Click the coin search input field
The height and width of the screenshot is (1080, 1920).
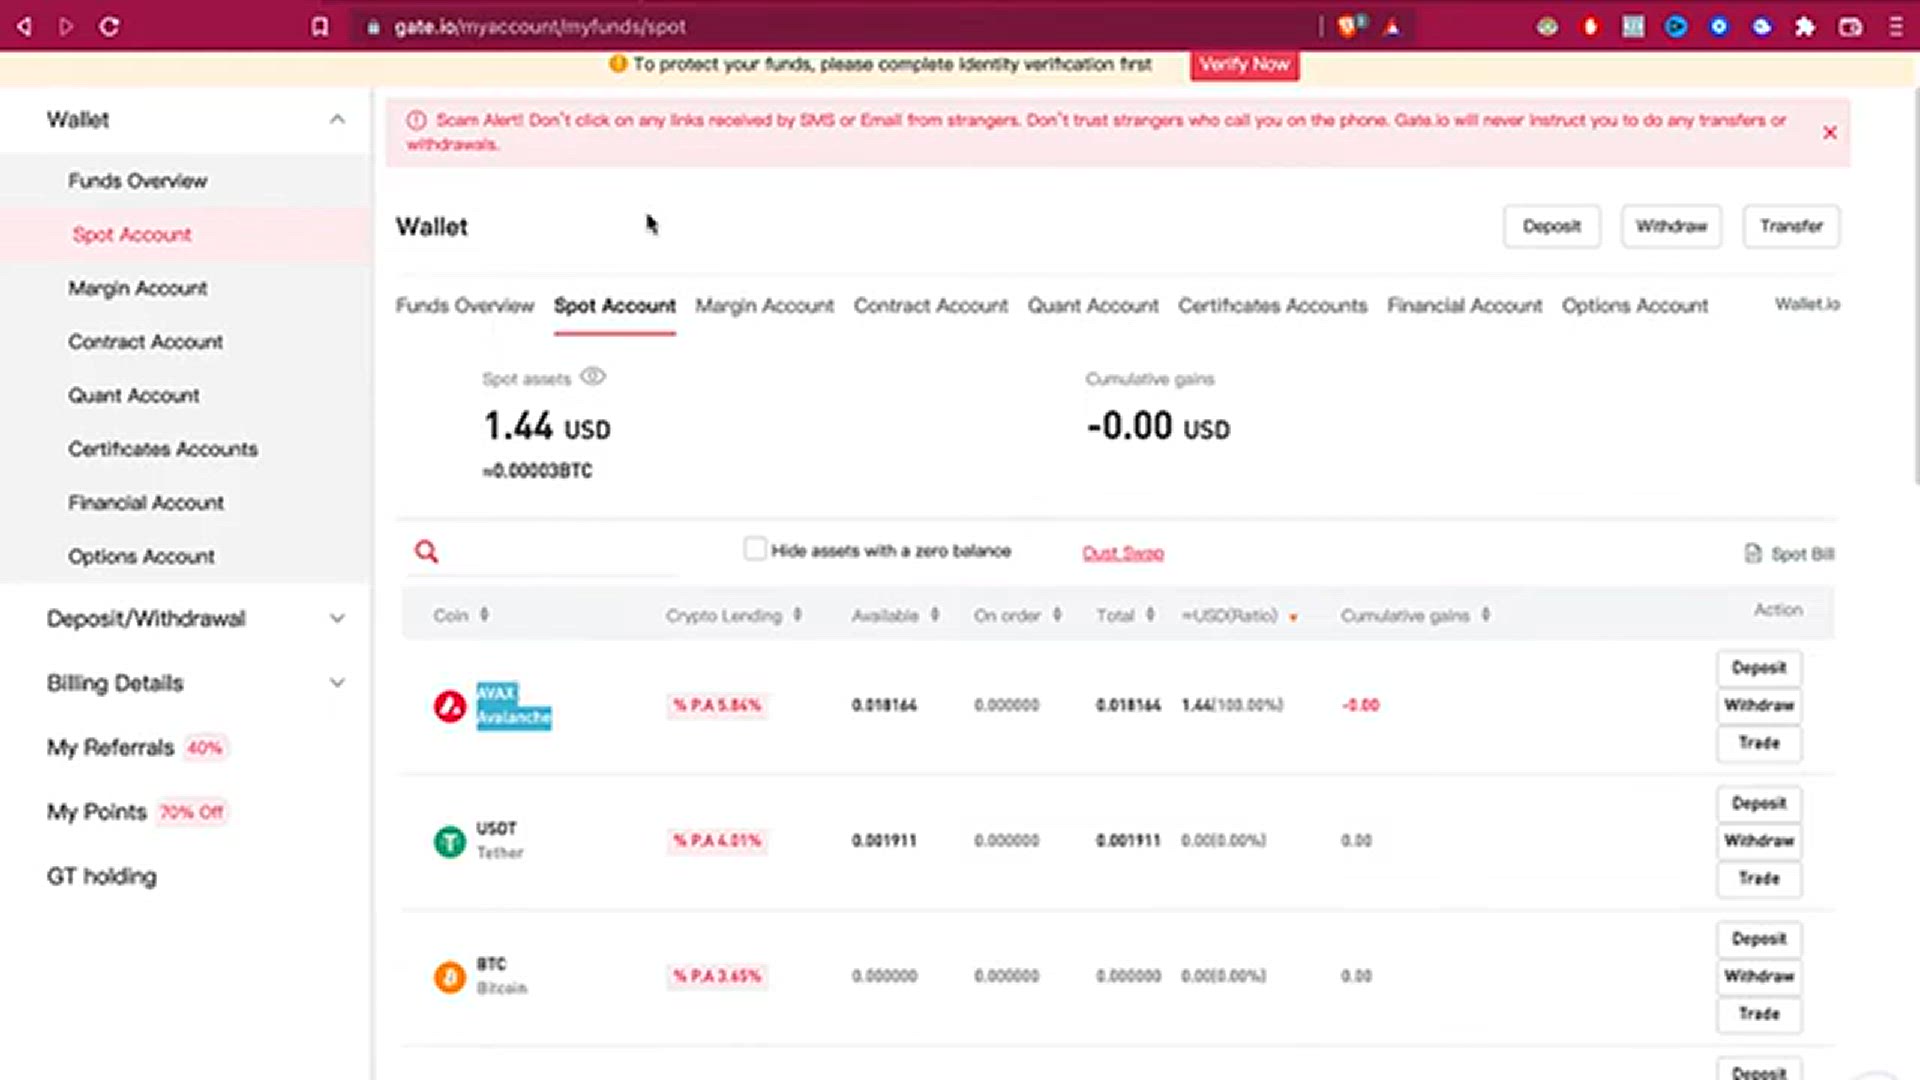pos(560,552)
